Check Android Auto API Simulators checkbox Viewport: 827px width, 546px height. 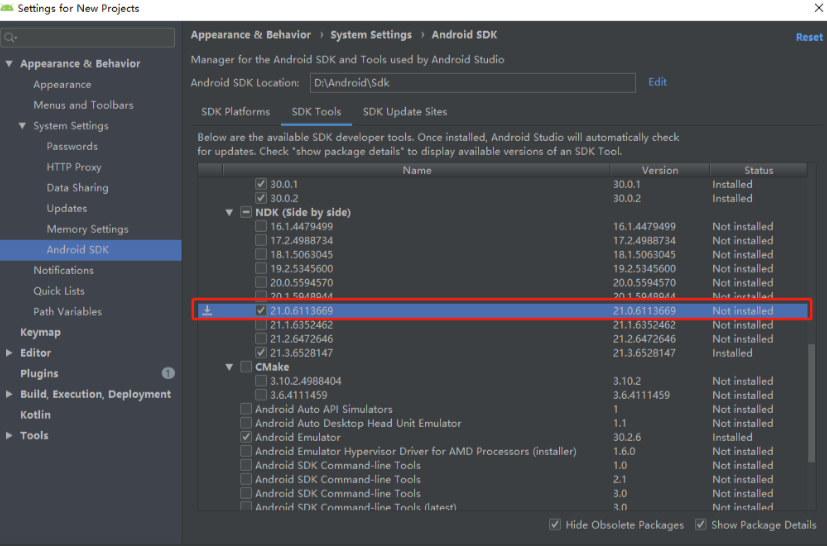[x=246, y=409]
